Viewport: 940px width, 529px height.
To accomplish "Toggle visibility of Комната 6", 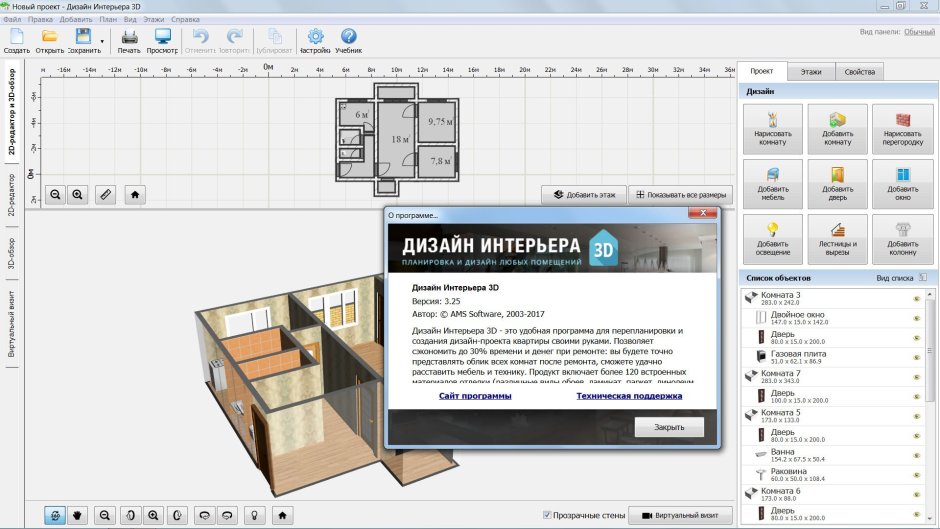I will [x=916, y=495].
